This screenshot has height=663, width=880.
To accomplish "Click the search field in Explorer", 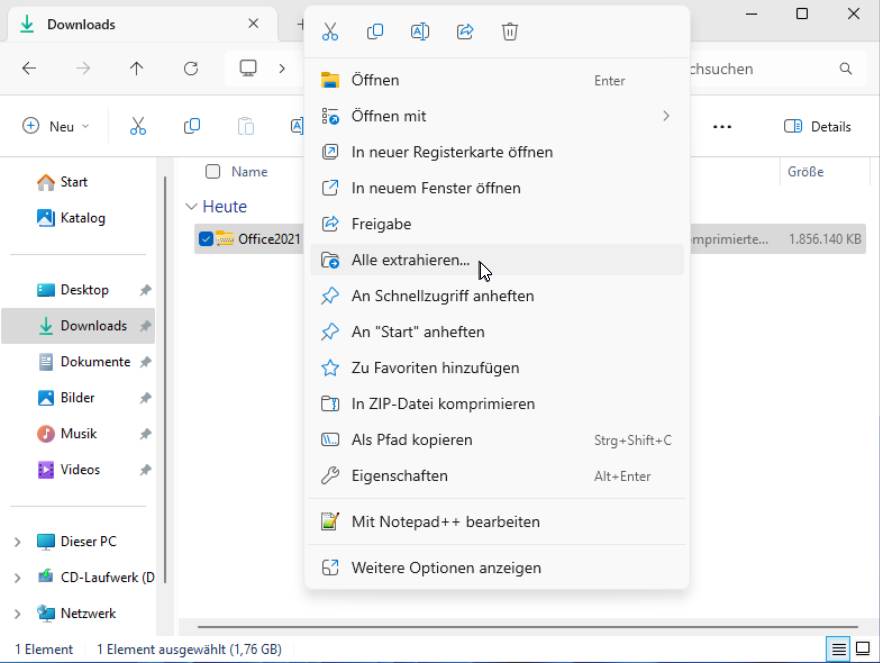I will (x=777, y=69).
